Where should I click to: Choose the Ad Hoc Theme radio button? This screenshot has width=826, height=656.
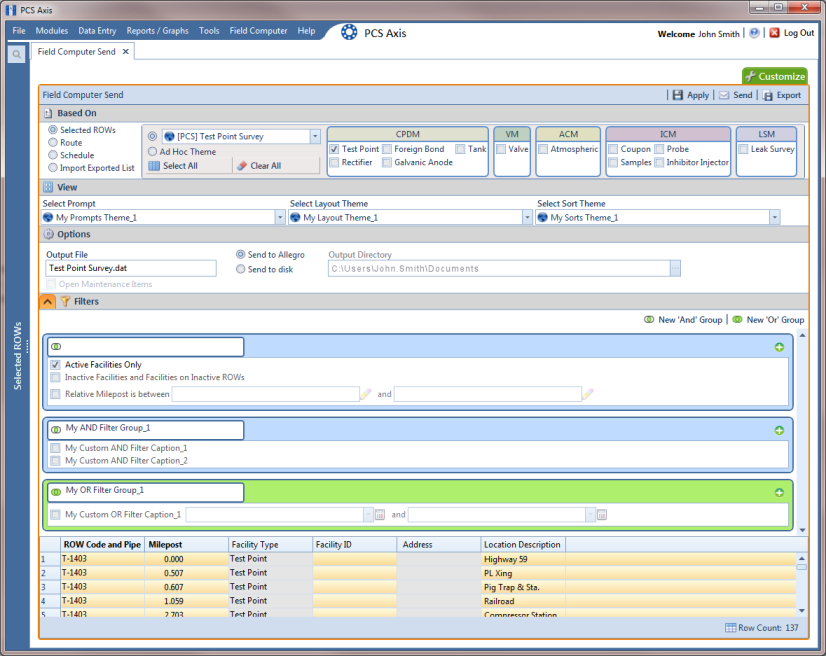(x=152, y=152)
